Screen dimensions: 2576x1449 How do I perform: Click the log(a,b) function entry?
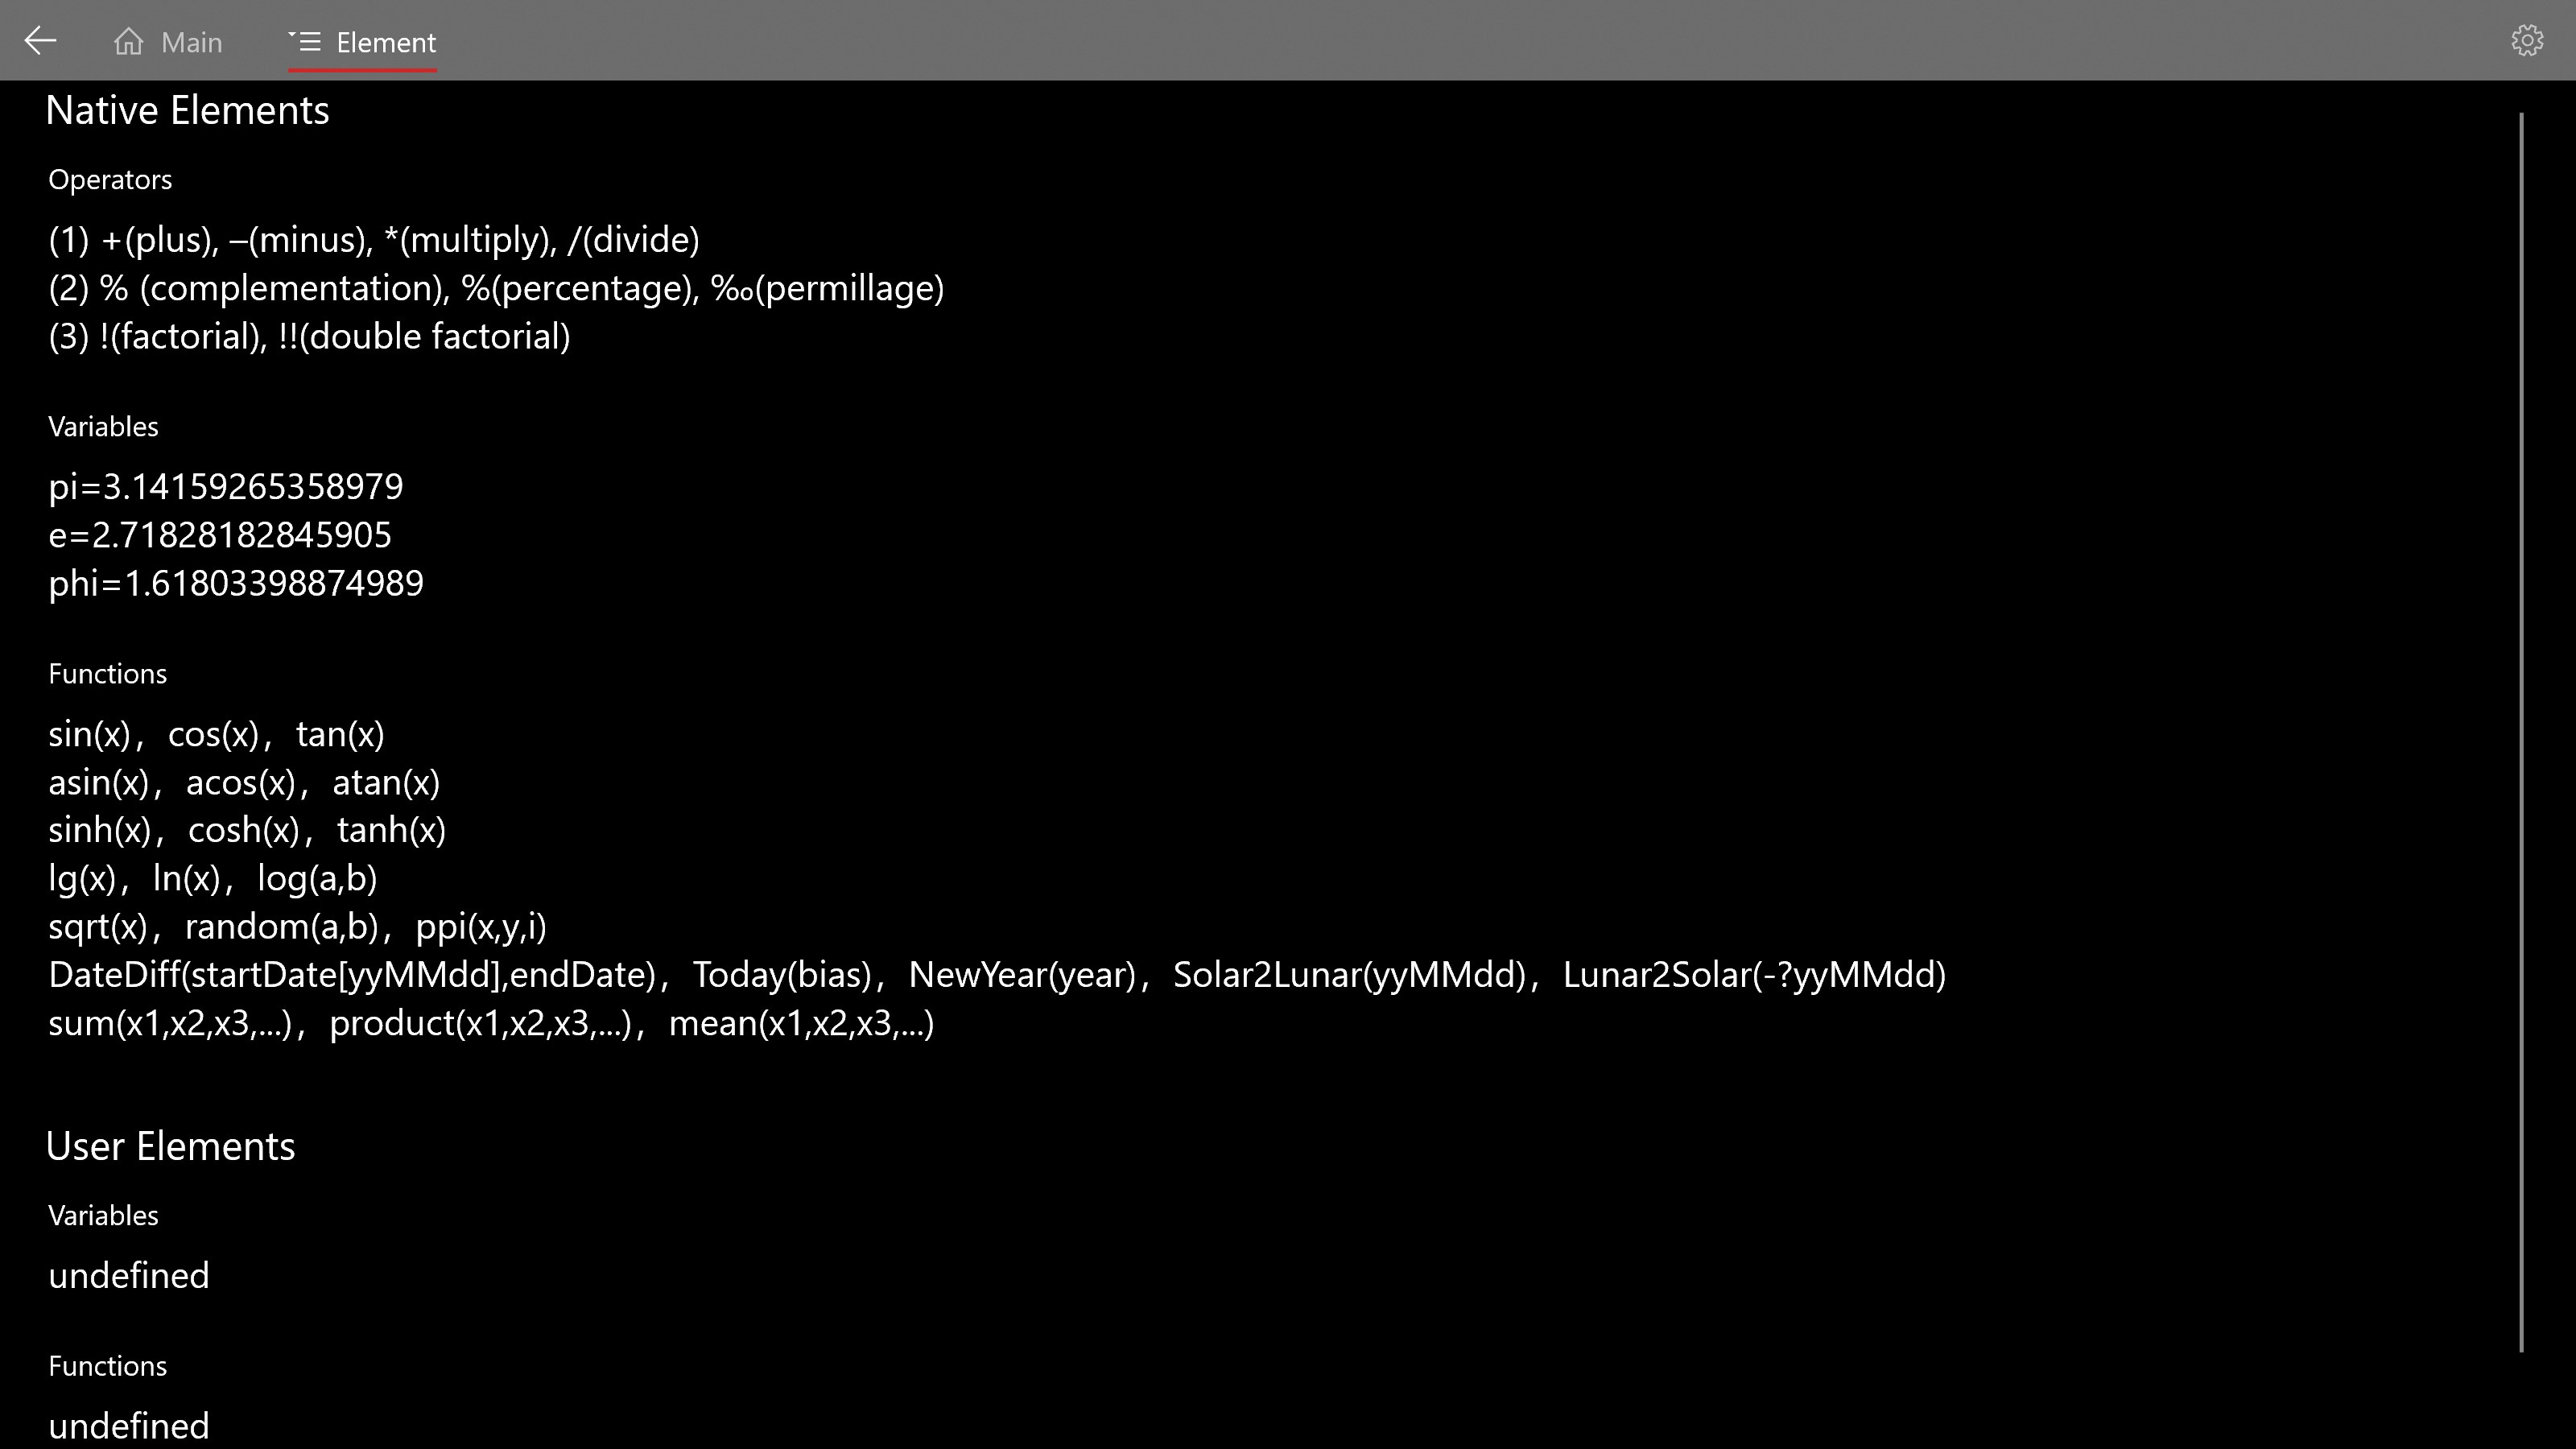[317, 878]
